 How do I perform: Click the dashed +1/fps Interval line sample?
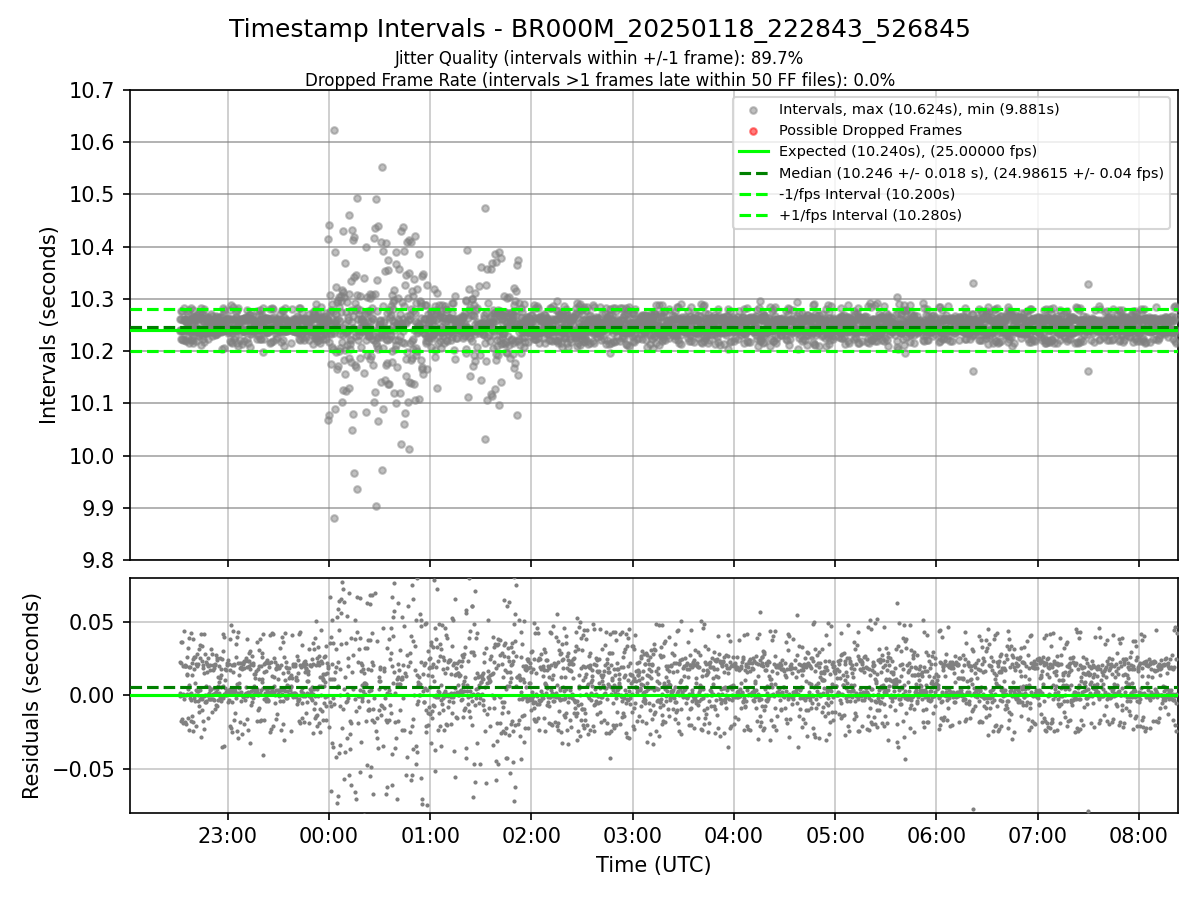click(754, 215)
